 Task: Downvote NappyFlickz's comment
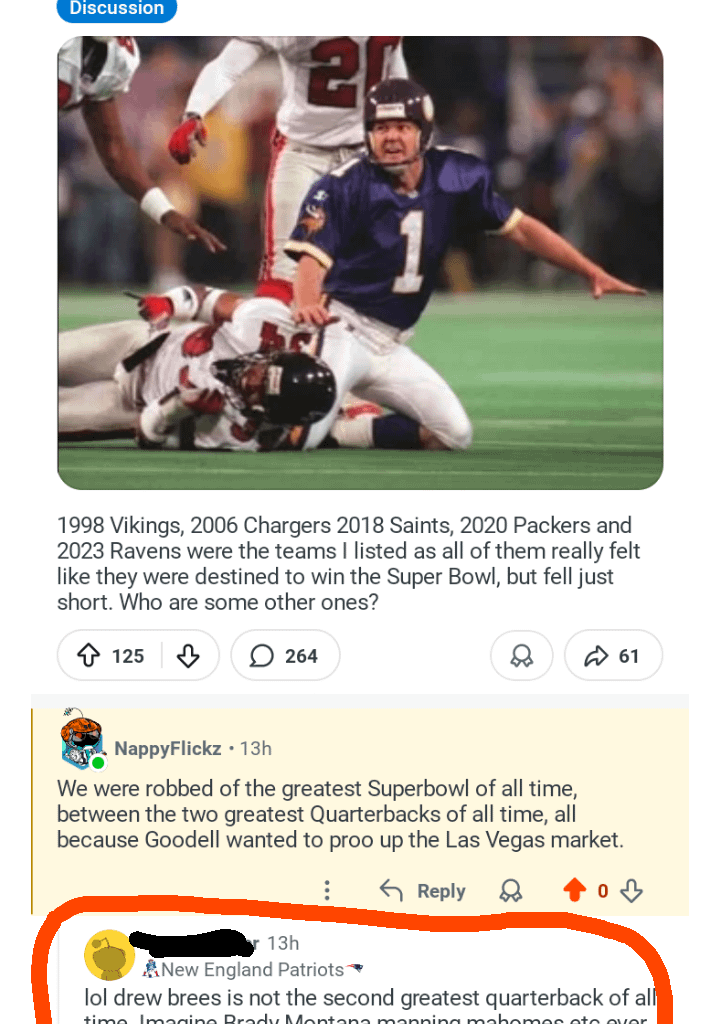point(631,891)
